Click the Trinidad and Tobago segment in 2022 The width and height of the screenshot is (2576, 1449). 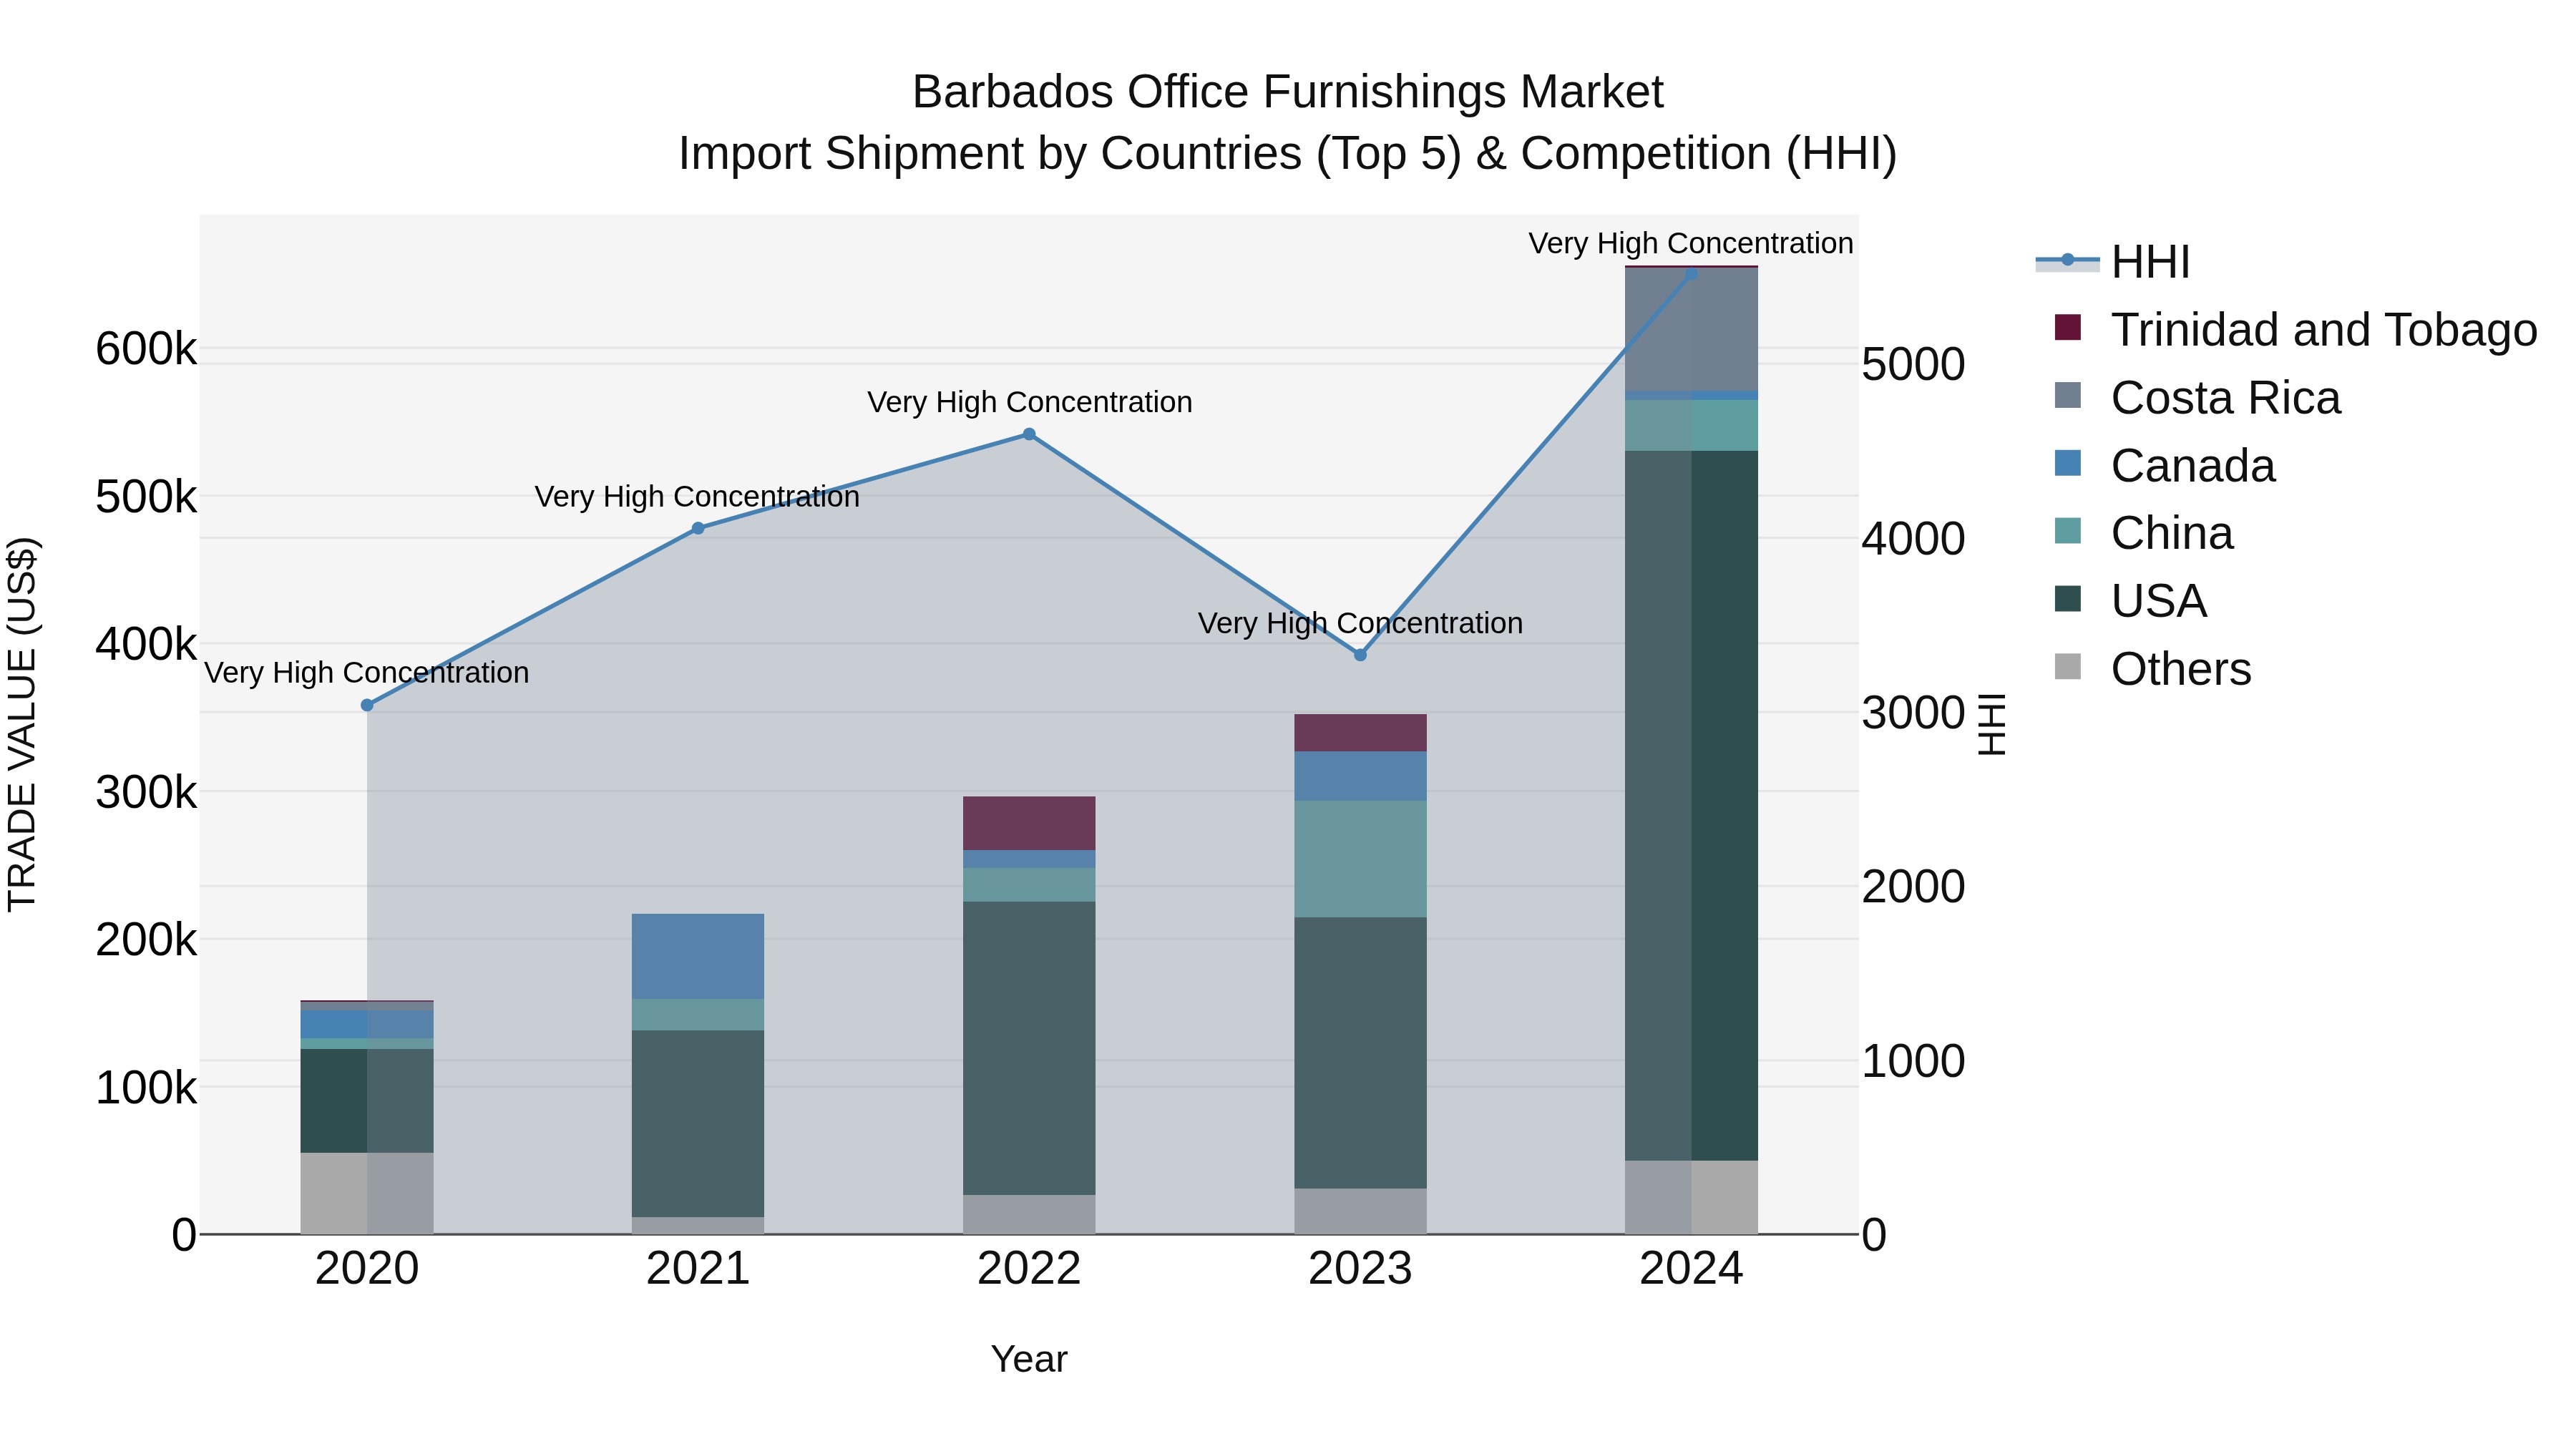tap(1029, 823)
